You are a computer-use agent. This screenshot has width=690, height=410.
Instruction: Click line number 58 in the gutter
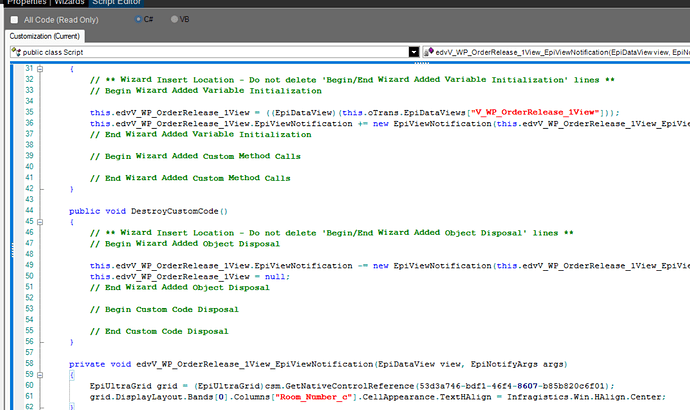[29, 363]
